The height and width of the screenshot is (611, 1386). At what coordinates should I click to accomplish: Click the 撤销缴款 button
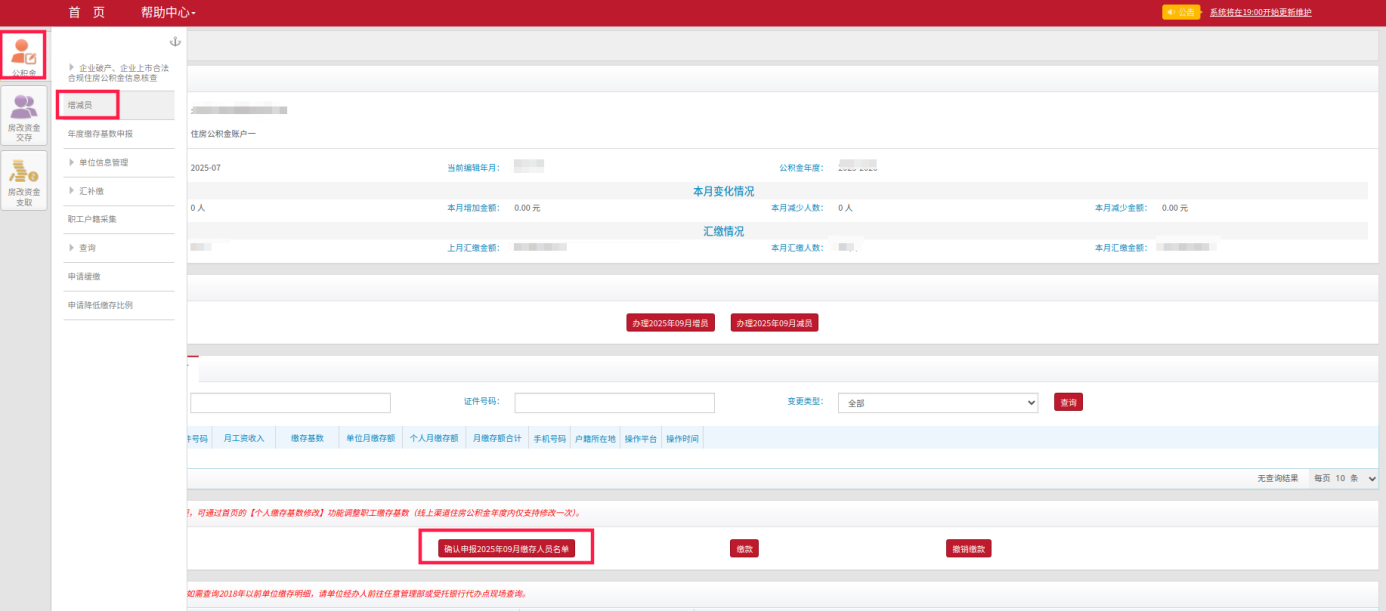pyautogui.click(x=968, y=549)
